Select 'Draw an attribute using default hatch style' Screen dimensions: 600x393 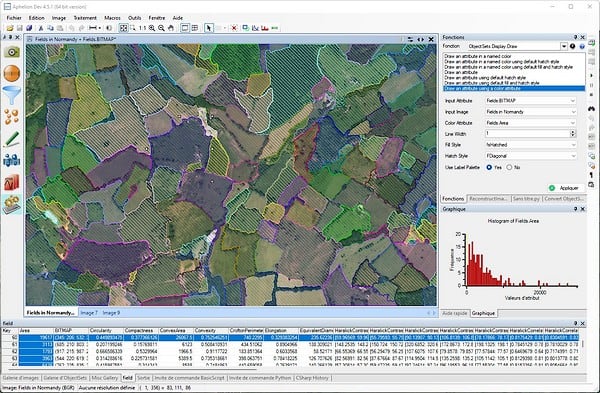(x=485, y=78)
